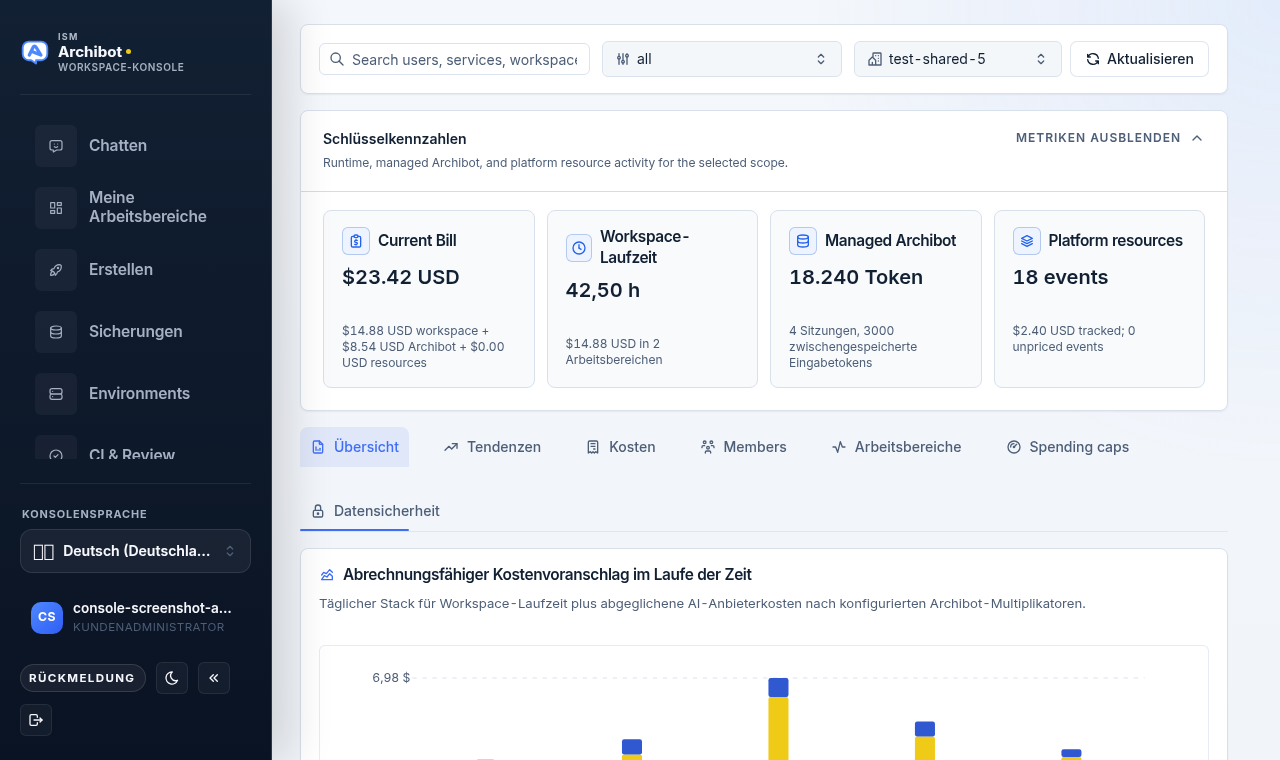
Task: Open the Arbeitsbereiche tab
Action: tap(896, 447)
